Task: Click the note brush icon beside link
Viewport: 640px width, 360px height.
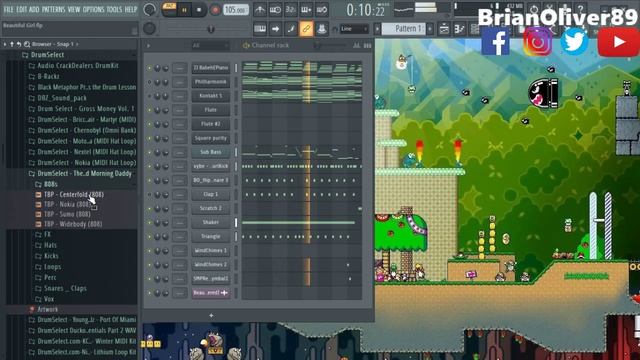Action: click(291, 29)
